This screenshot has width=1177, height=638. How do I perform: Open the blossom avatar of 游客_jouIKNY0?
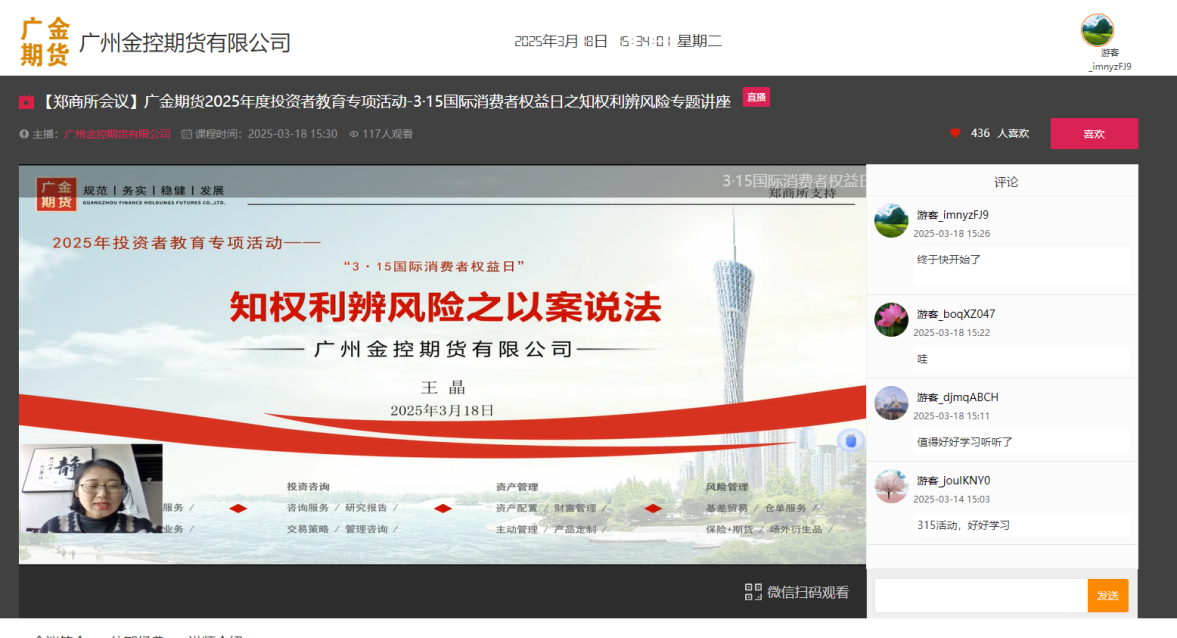coord(891,486)
